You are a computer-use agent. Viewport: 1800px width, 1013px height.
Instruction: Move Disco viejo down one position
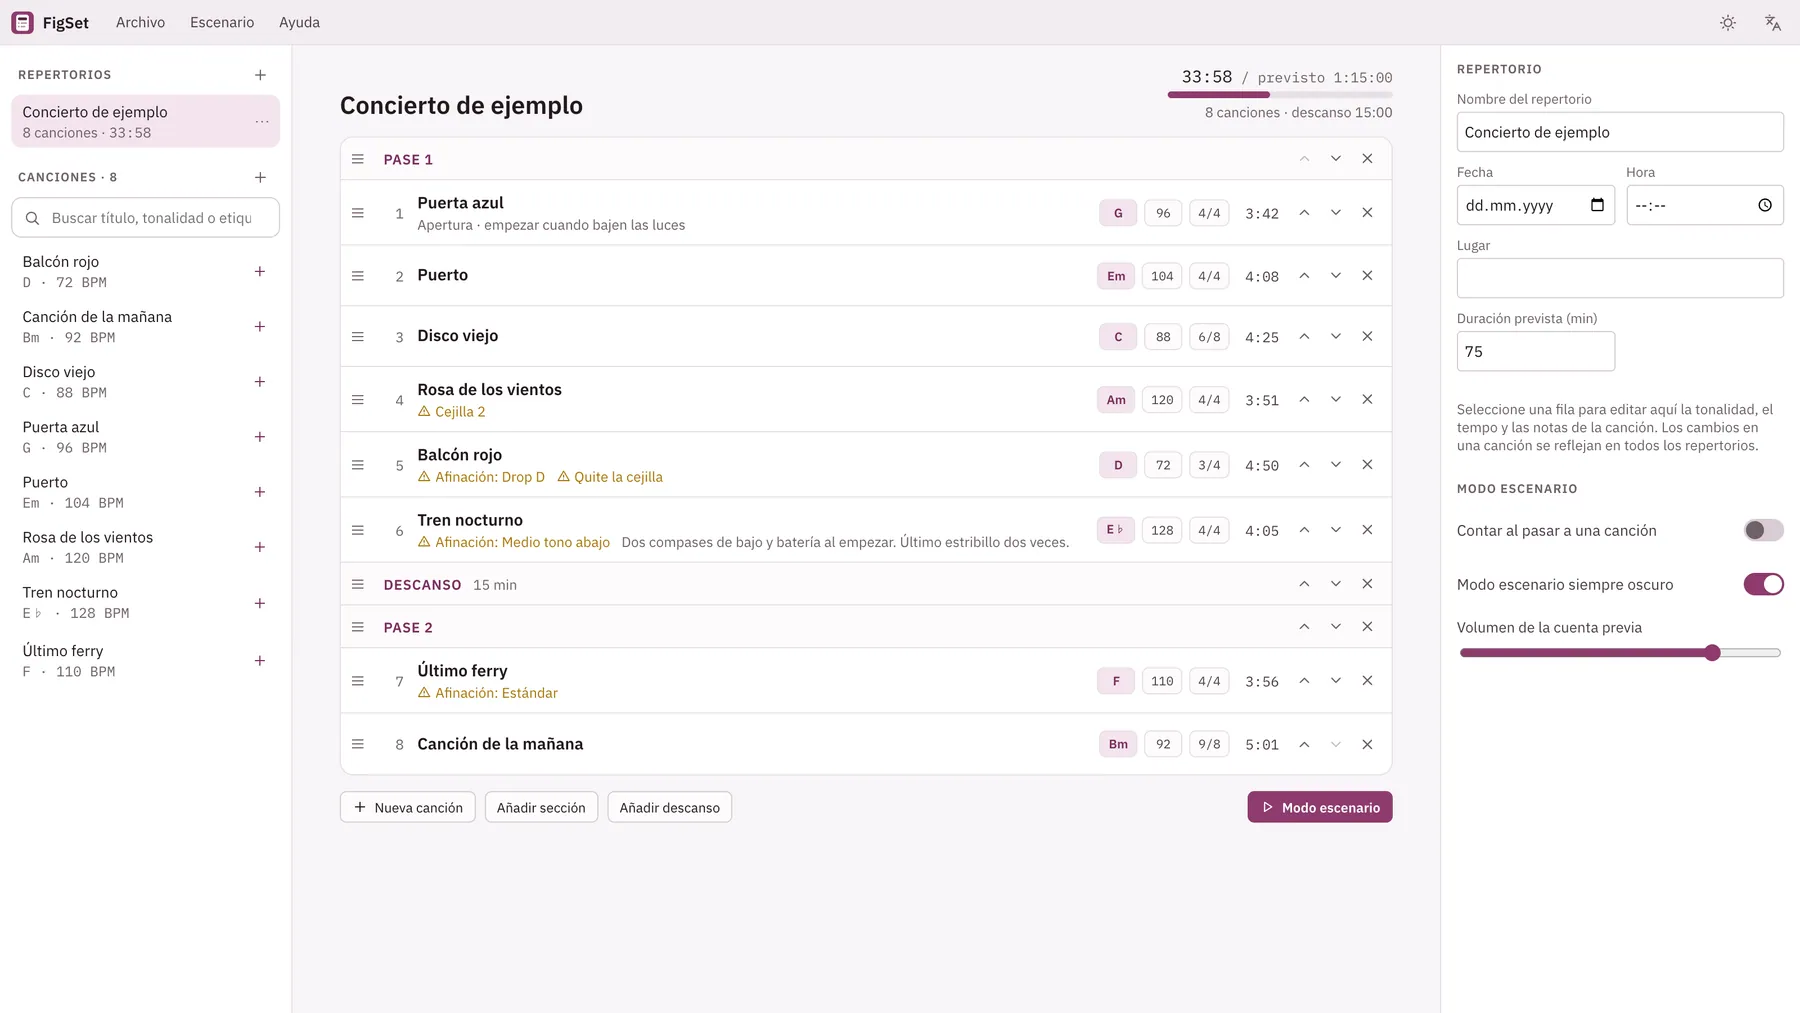pos(1335,336)
